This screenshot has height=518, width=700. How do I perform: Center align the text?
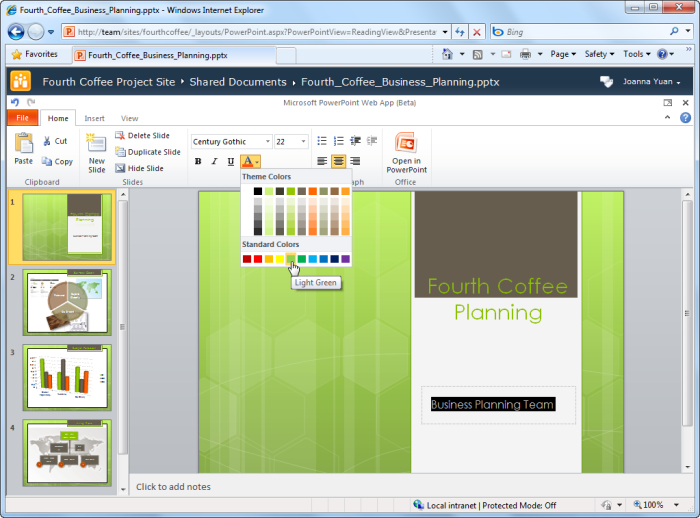[x=338, y=161]
